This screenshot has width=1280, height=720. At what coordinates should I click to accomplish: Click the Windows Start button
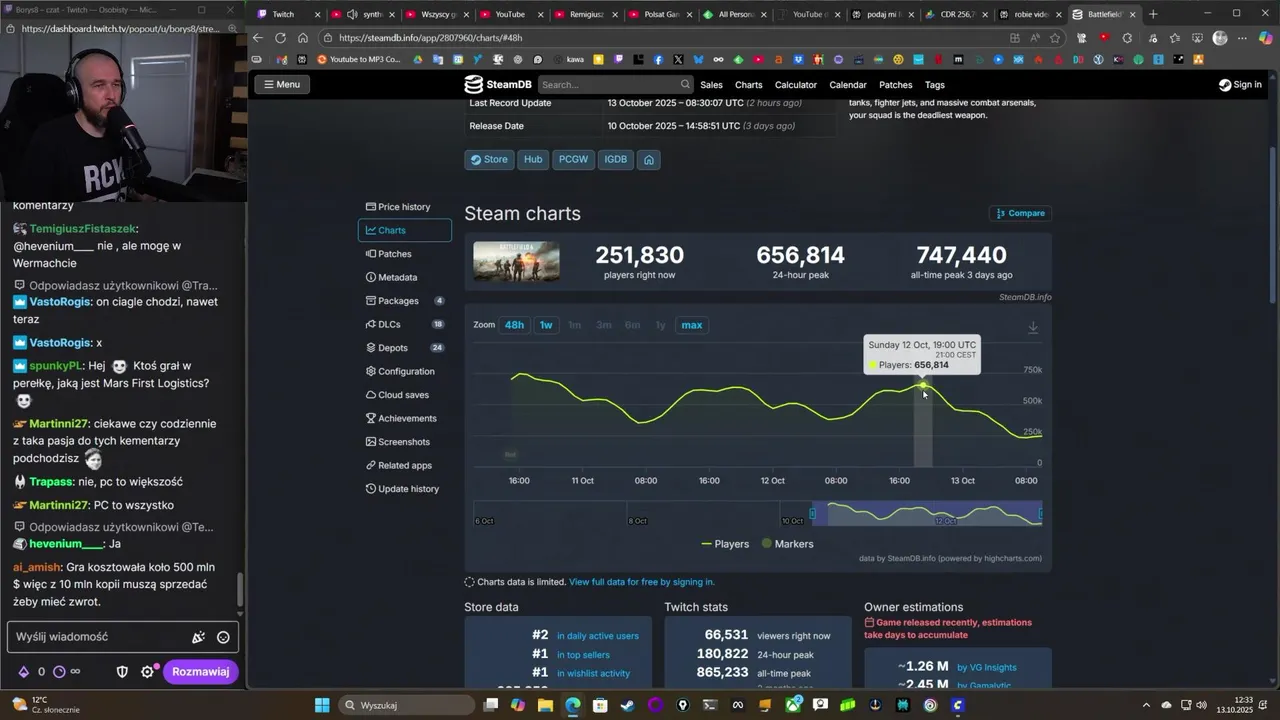coord(322,705)
